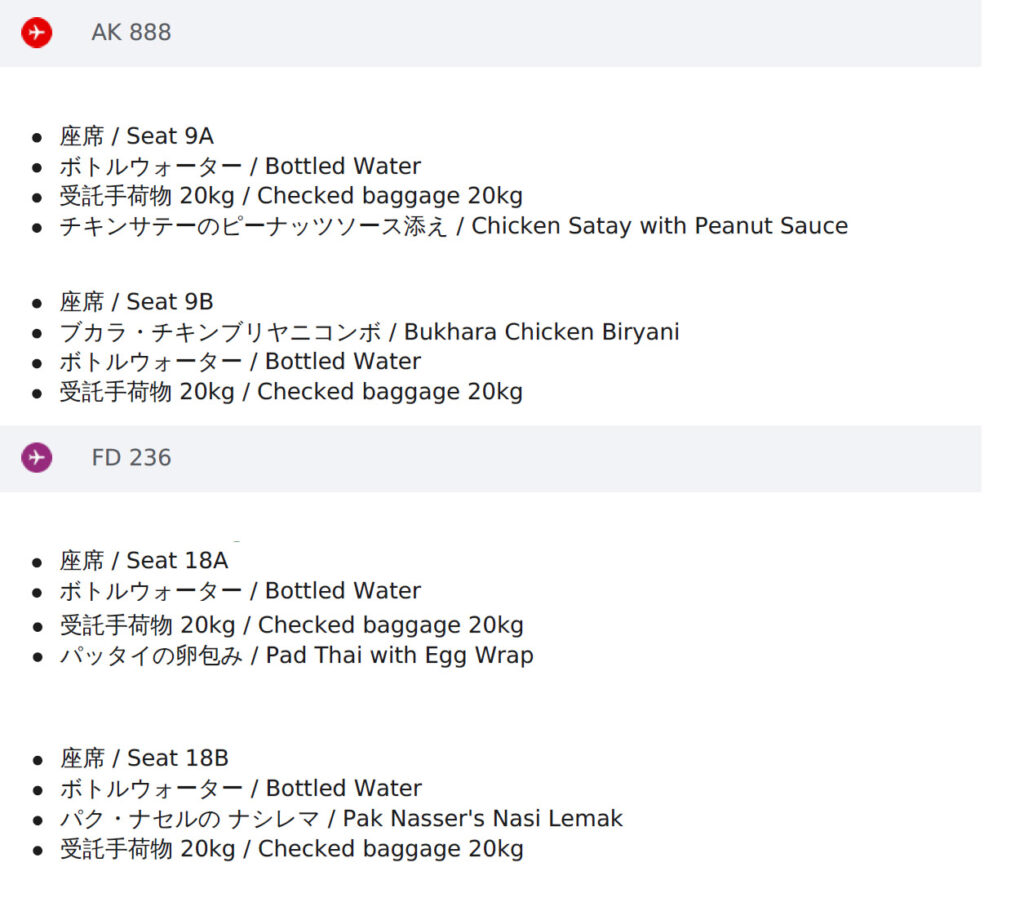Click the purple FD 236 airplane icon

coord(37,457)
